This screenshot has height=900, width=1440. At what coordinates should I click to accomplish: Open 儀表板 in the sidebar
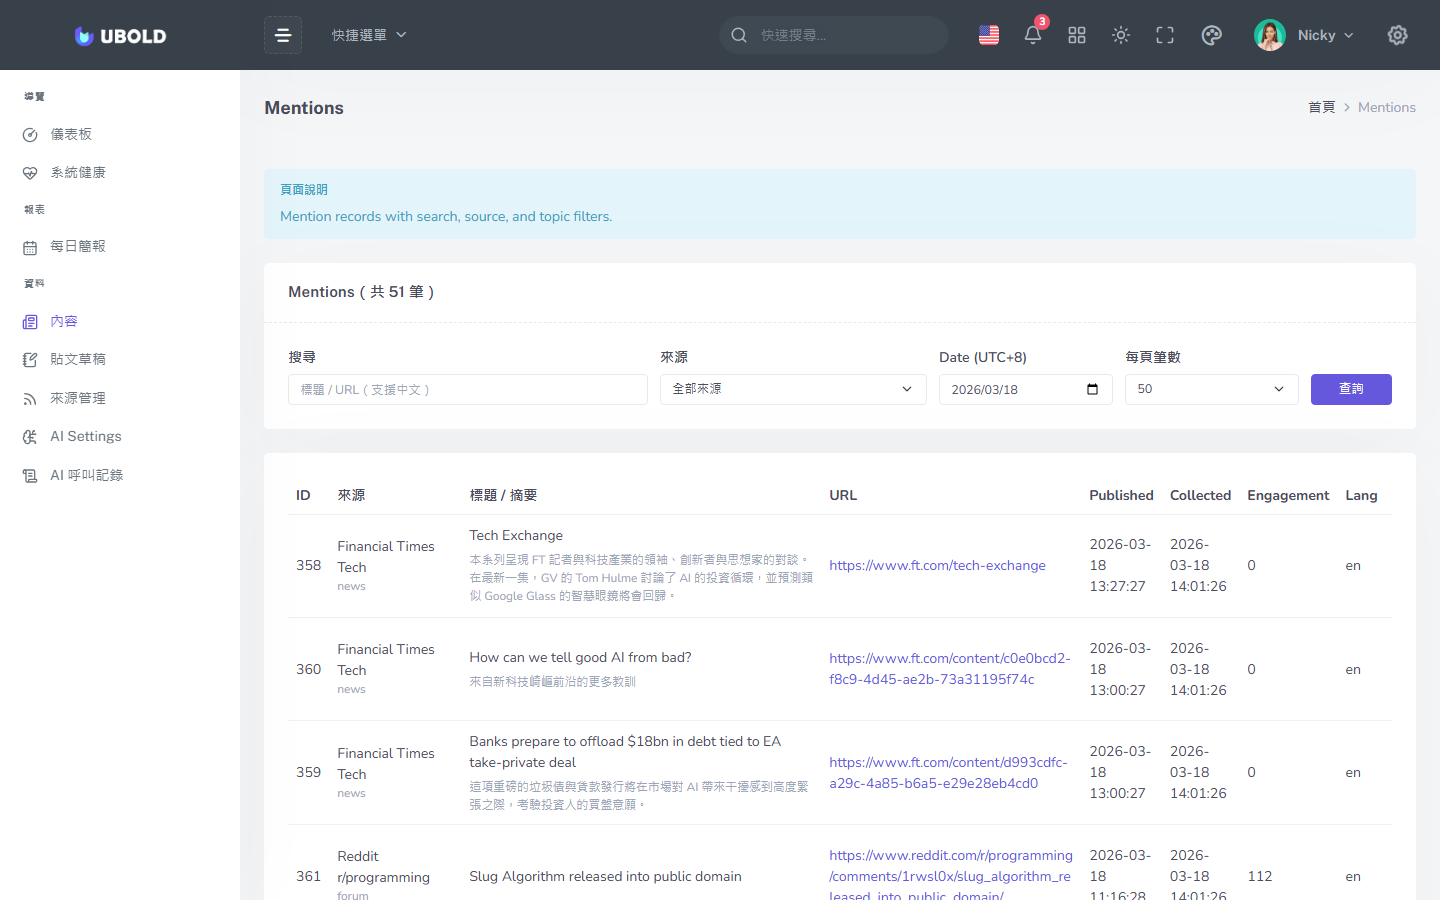[71, 134]
